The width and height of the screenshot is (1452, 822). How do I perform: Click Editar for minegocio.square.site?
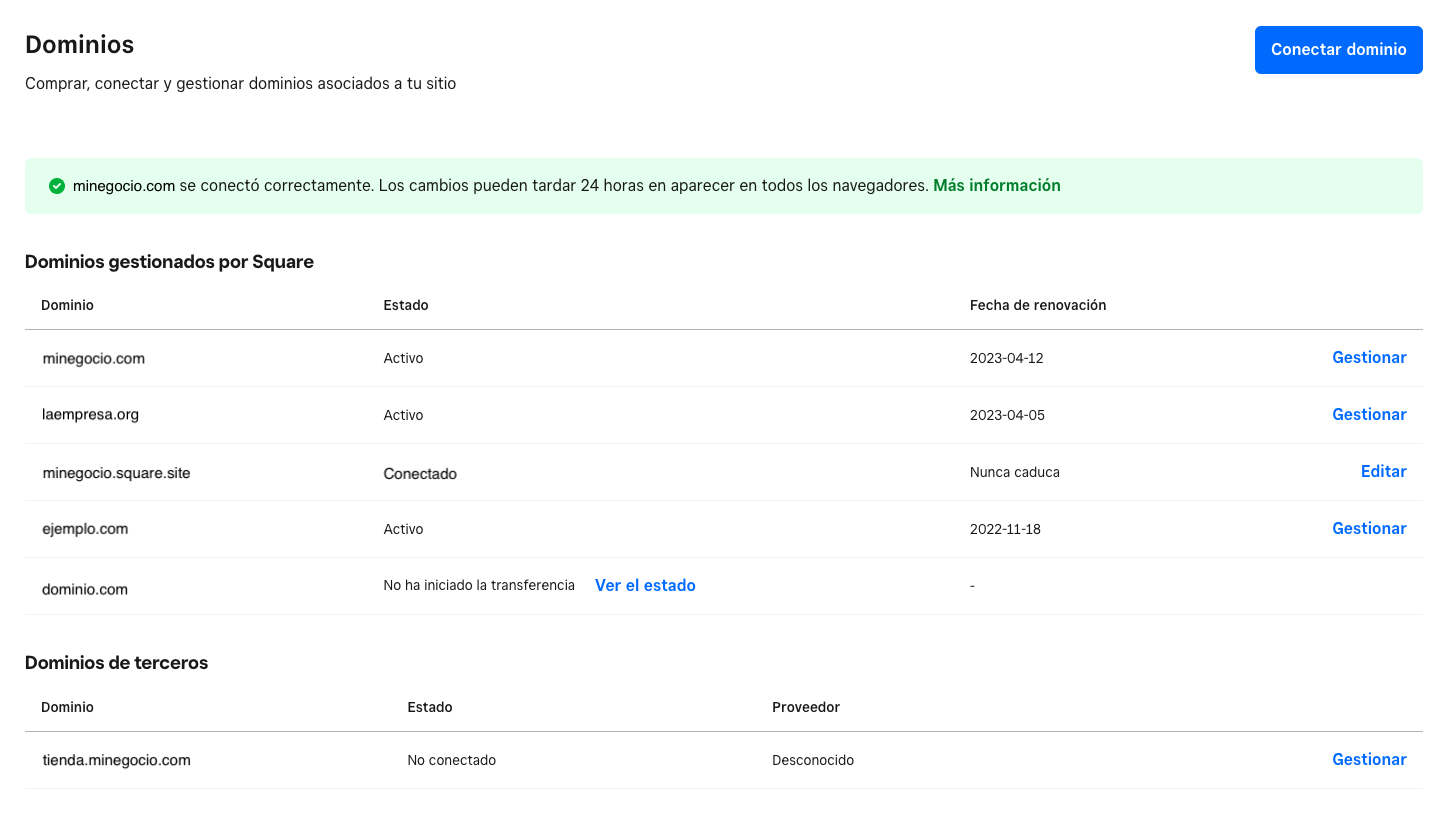point(1384,472)
